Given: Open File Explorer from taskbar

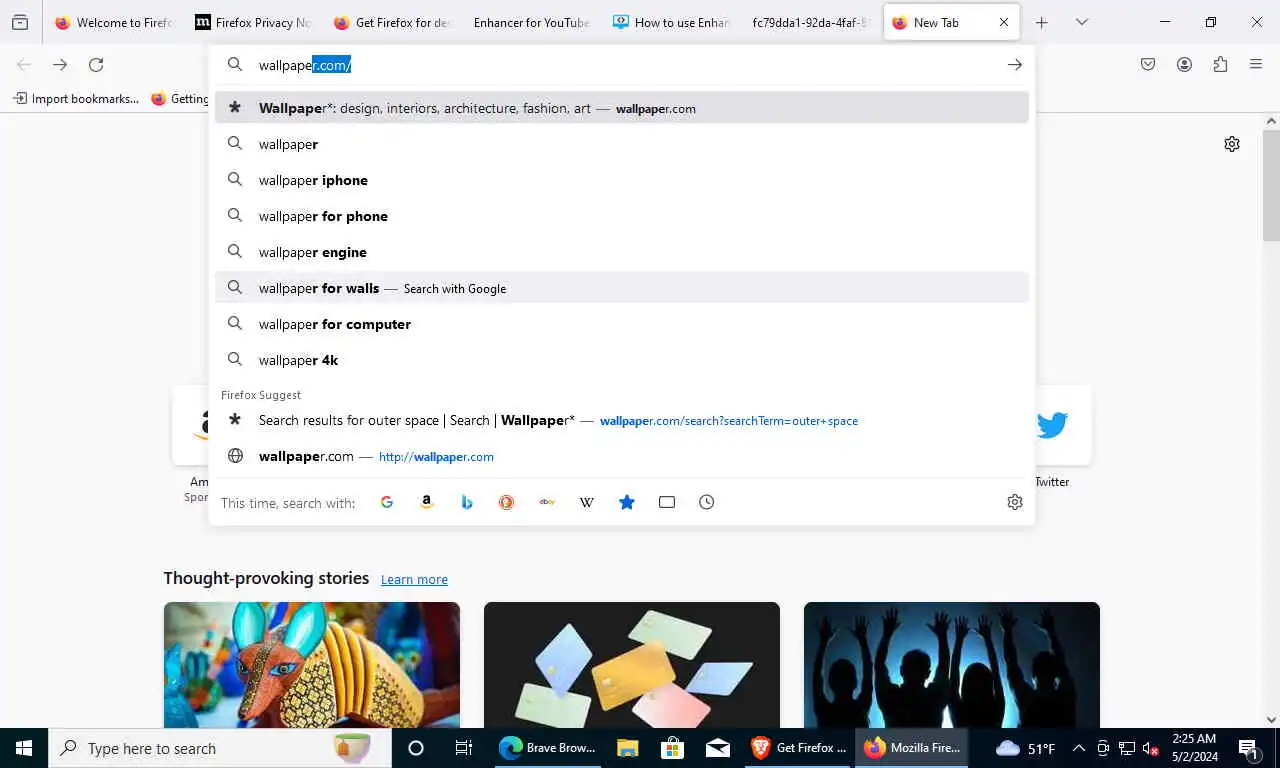Looking at the screenshot, I should pos(627,748).
